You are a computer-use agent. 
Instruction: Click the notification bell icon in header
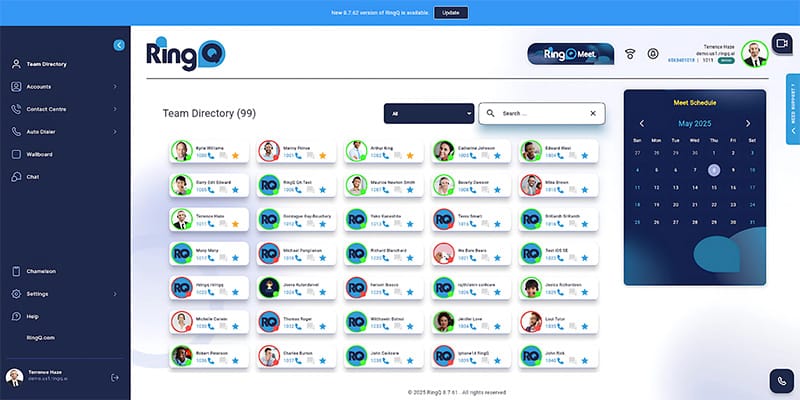click(x=653, y=54)
